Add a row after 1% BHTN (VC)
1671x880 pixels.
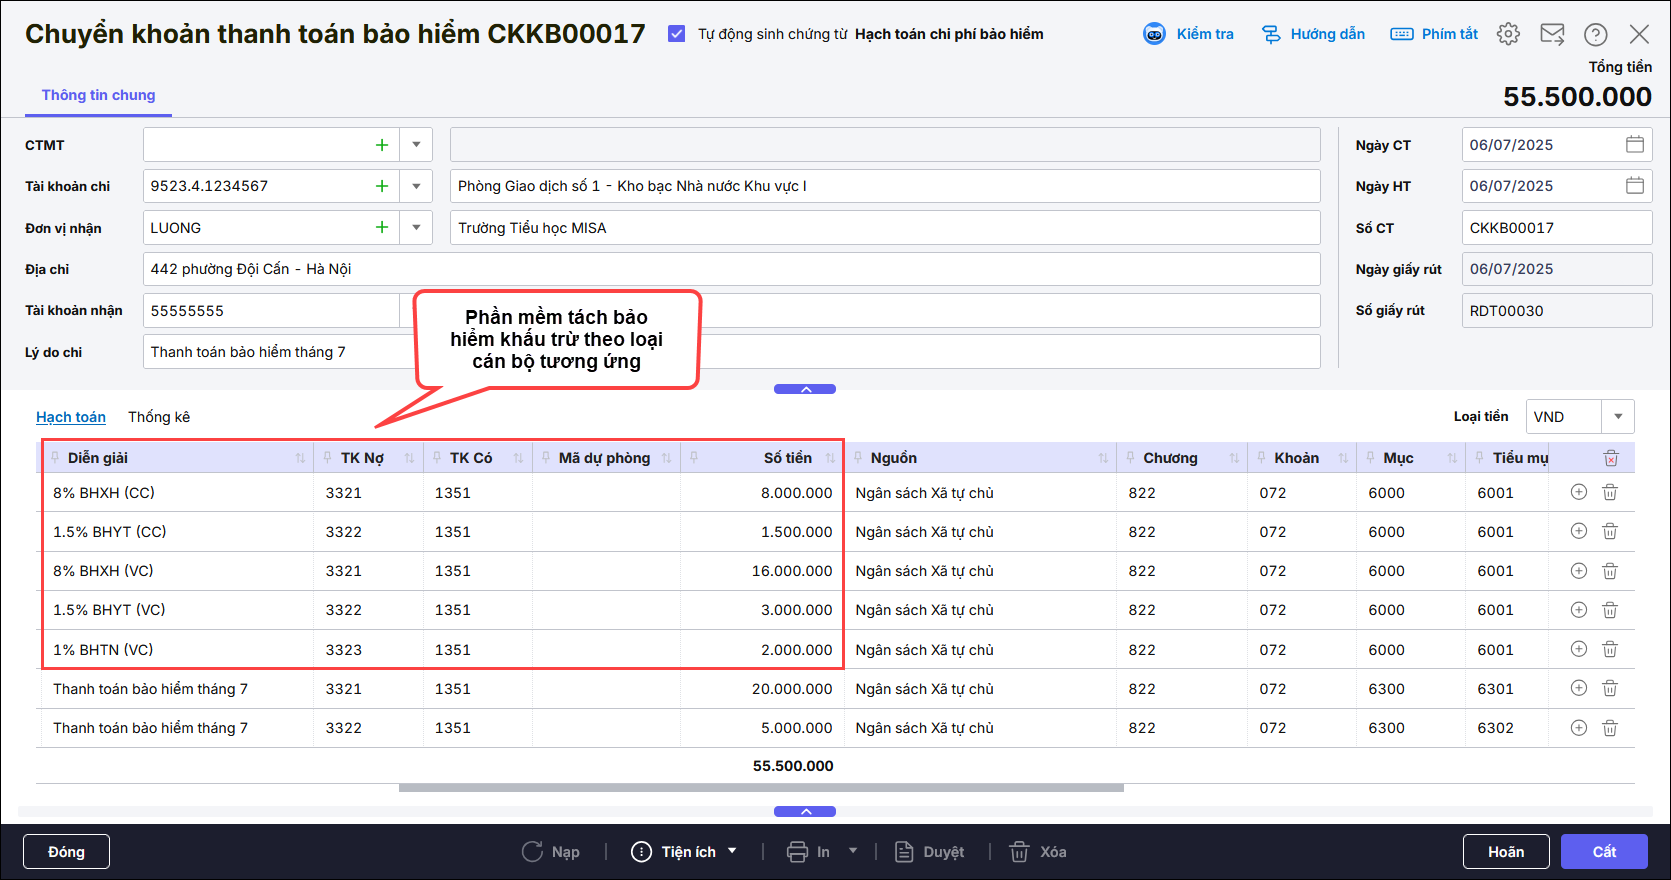(x=1578, y=649)
